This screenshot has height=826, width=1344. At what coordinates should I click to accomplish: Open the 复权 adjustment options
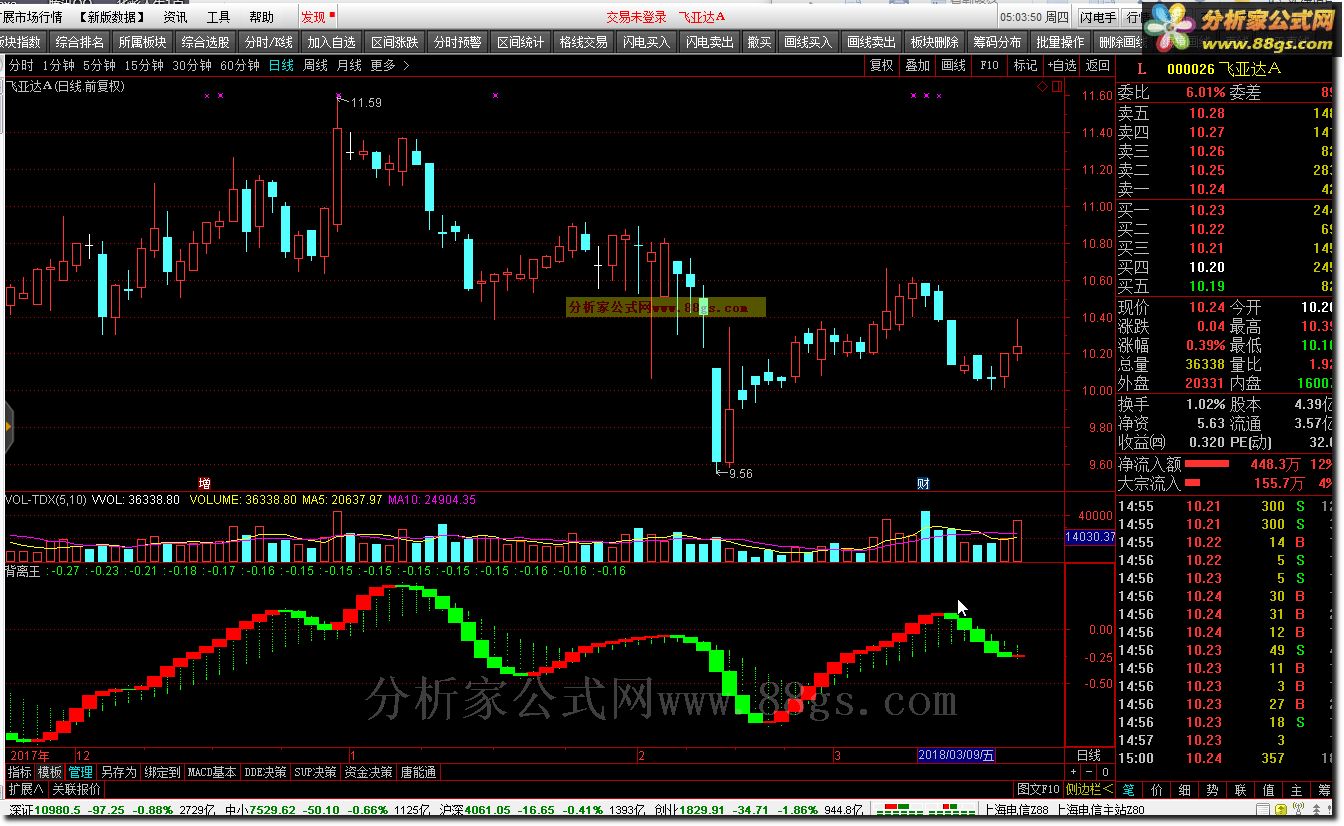[881, 66]
